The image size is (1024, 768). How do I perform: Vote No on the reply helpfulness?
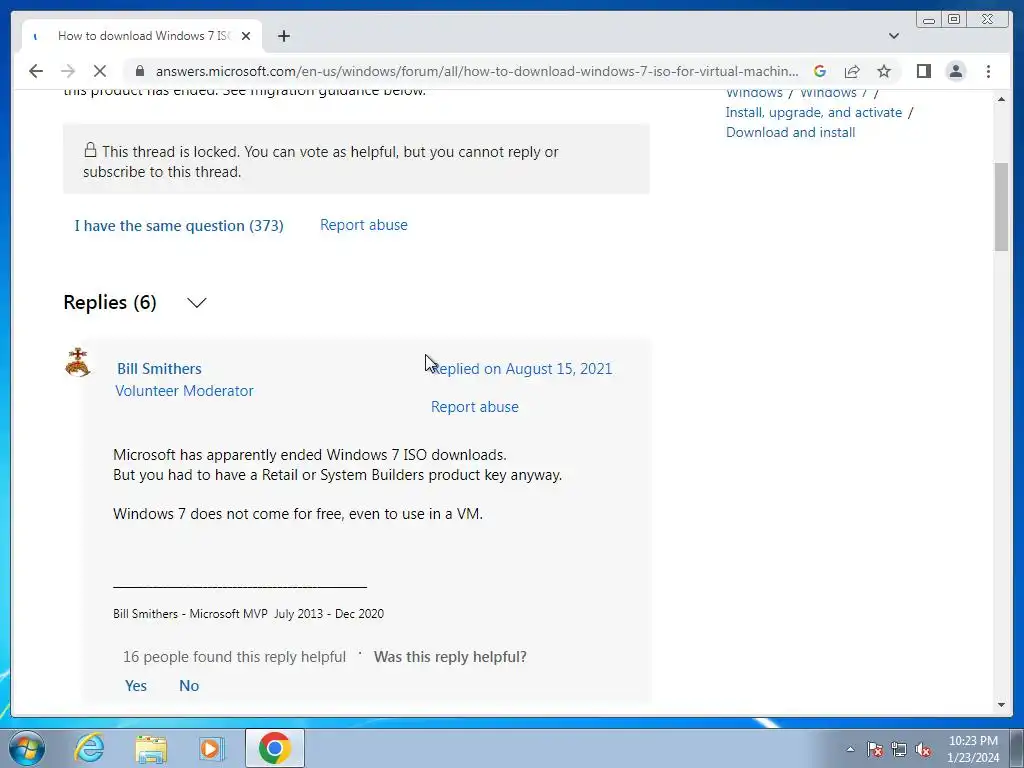point(189,685)
